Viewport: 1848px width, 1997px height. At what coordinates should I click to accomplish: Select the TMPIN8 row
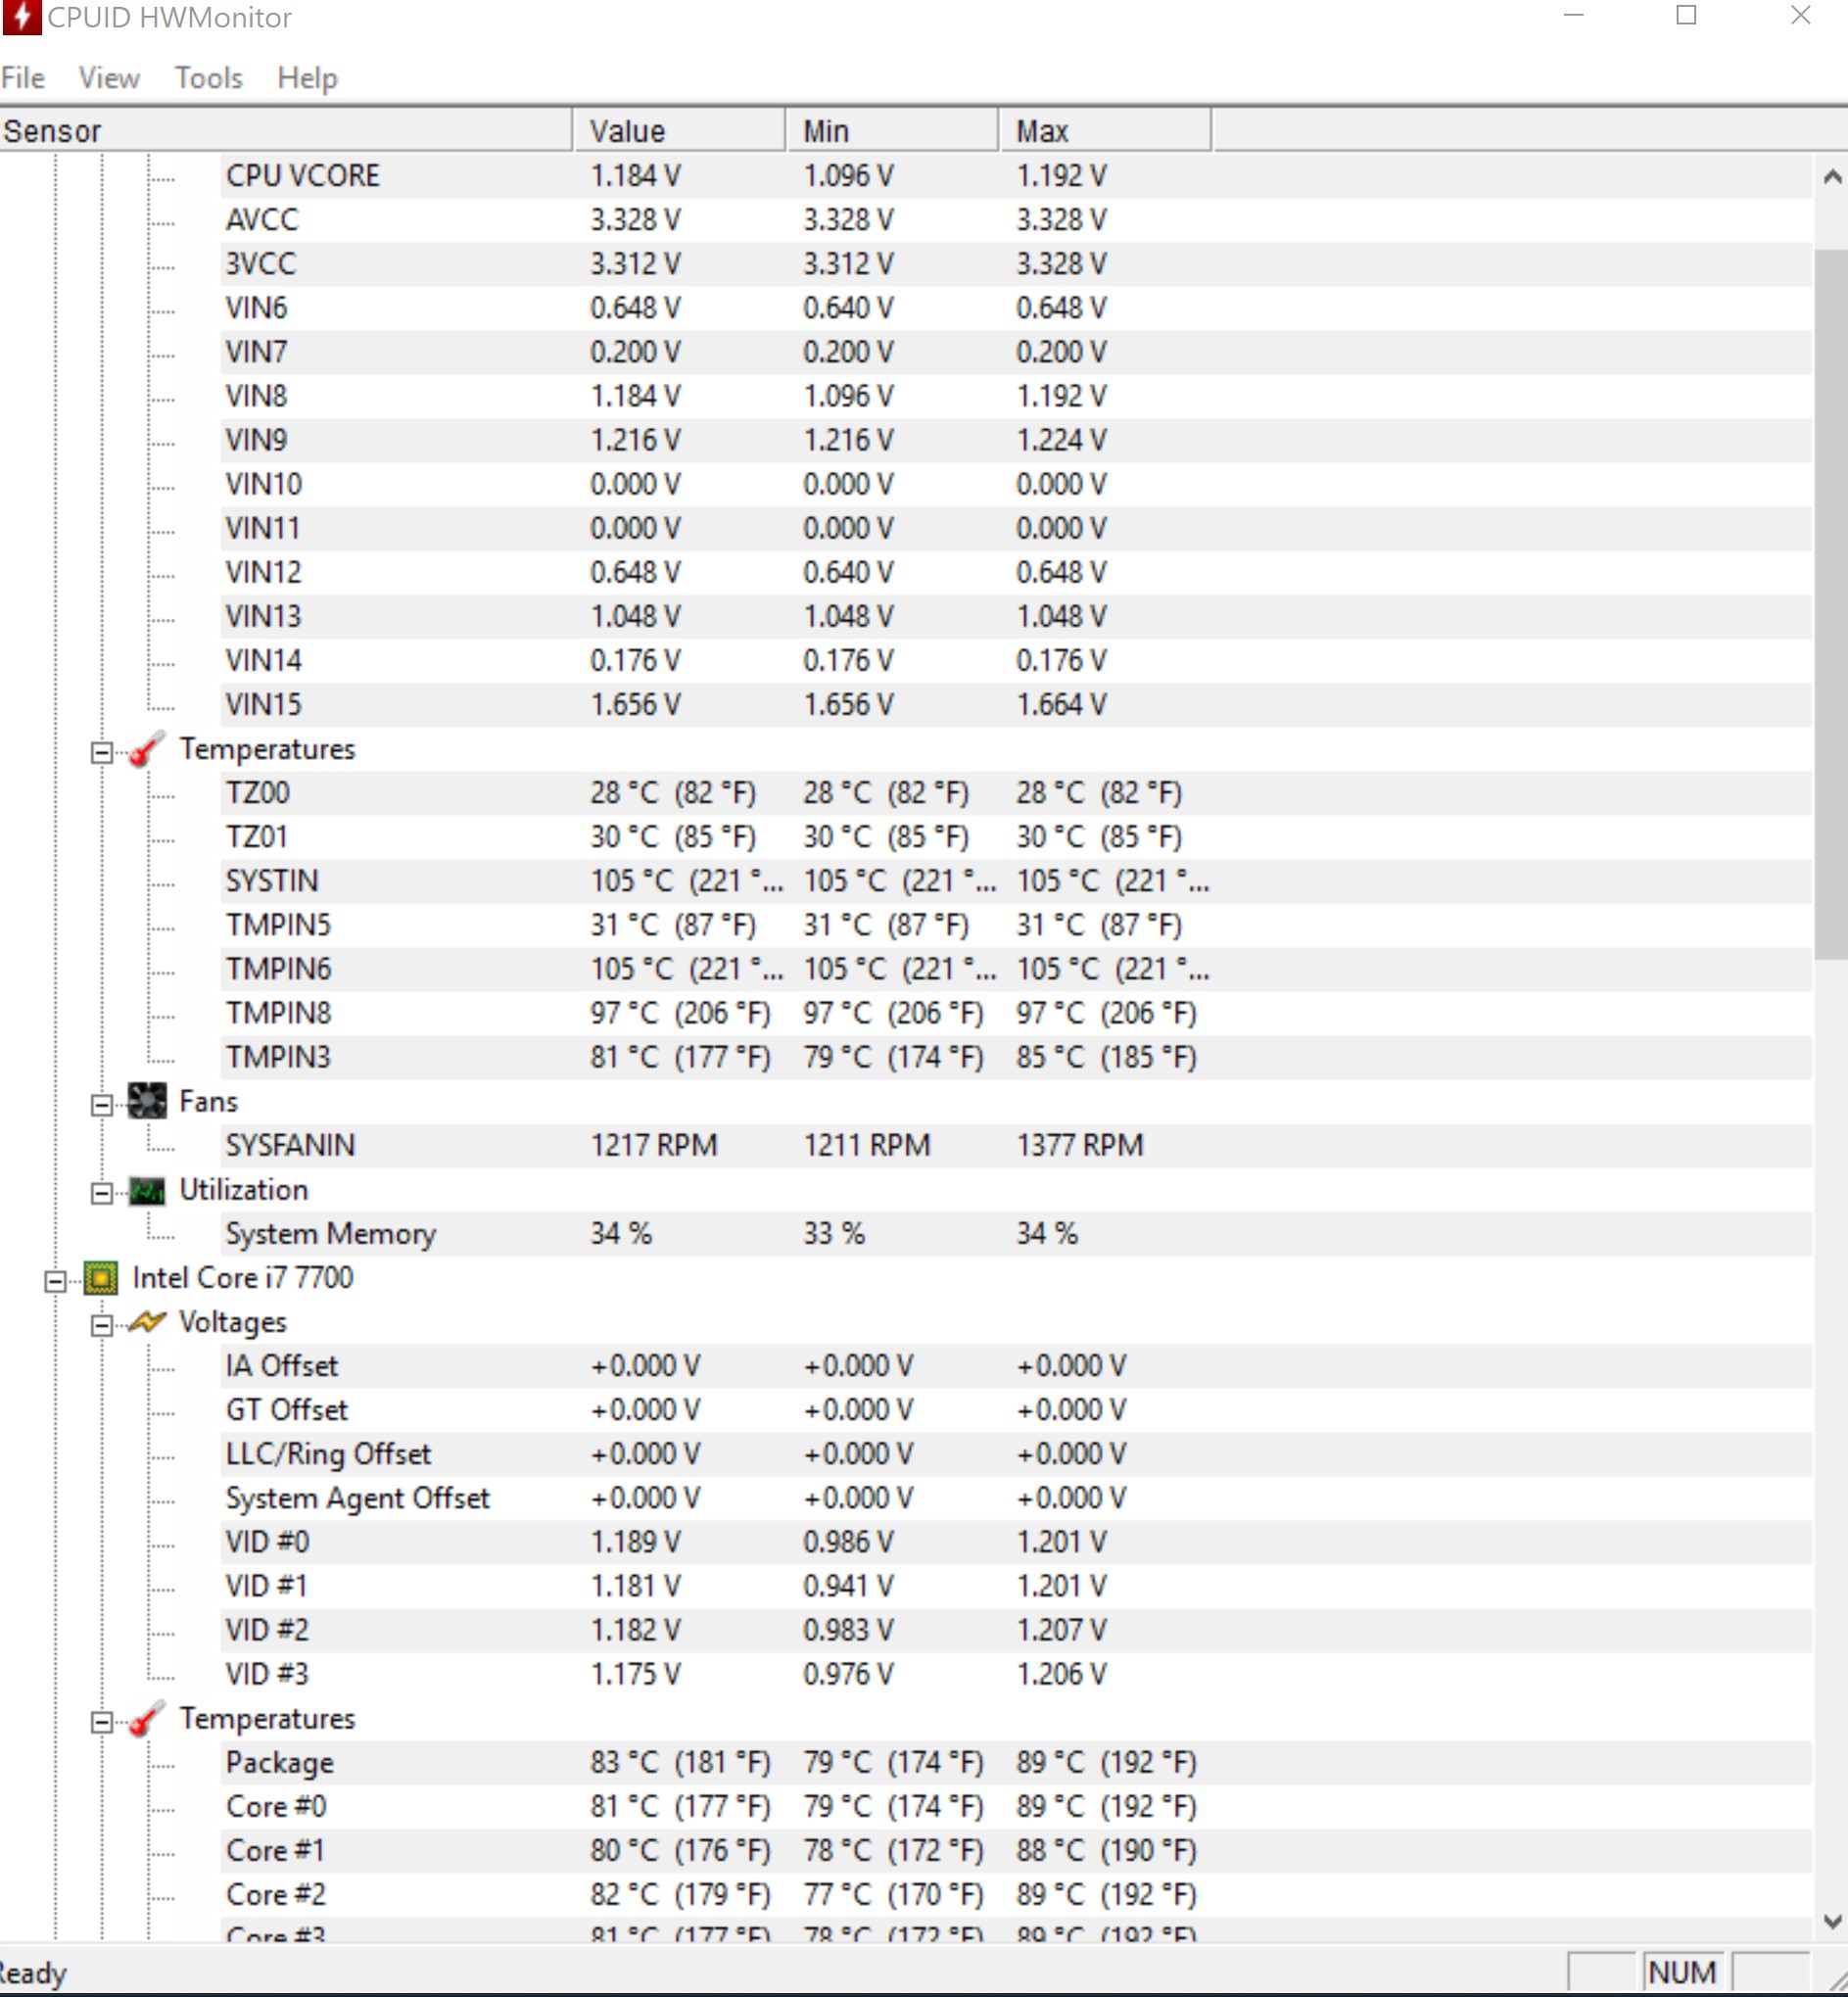pyautogui.click(x=1017, y=1013)
